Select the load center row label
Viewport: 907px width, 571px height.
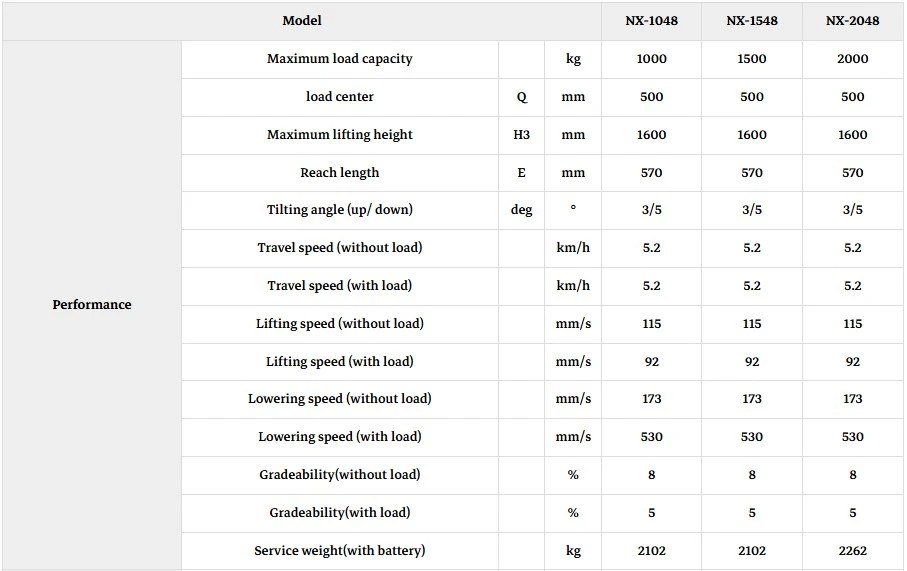click(x=340, y=97)
